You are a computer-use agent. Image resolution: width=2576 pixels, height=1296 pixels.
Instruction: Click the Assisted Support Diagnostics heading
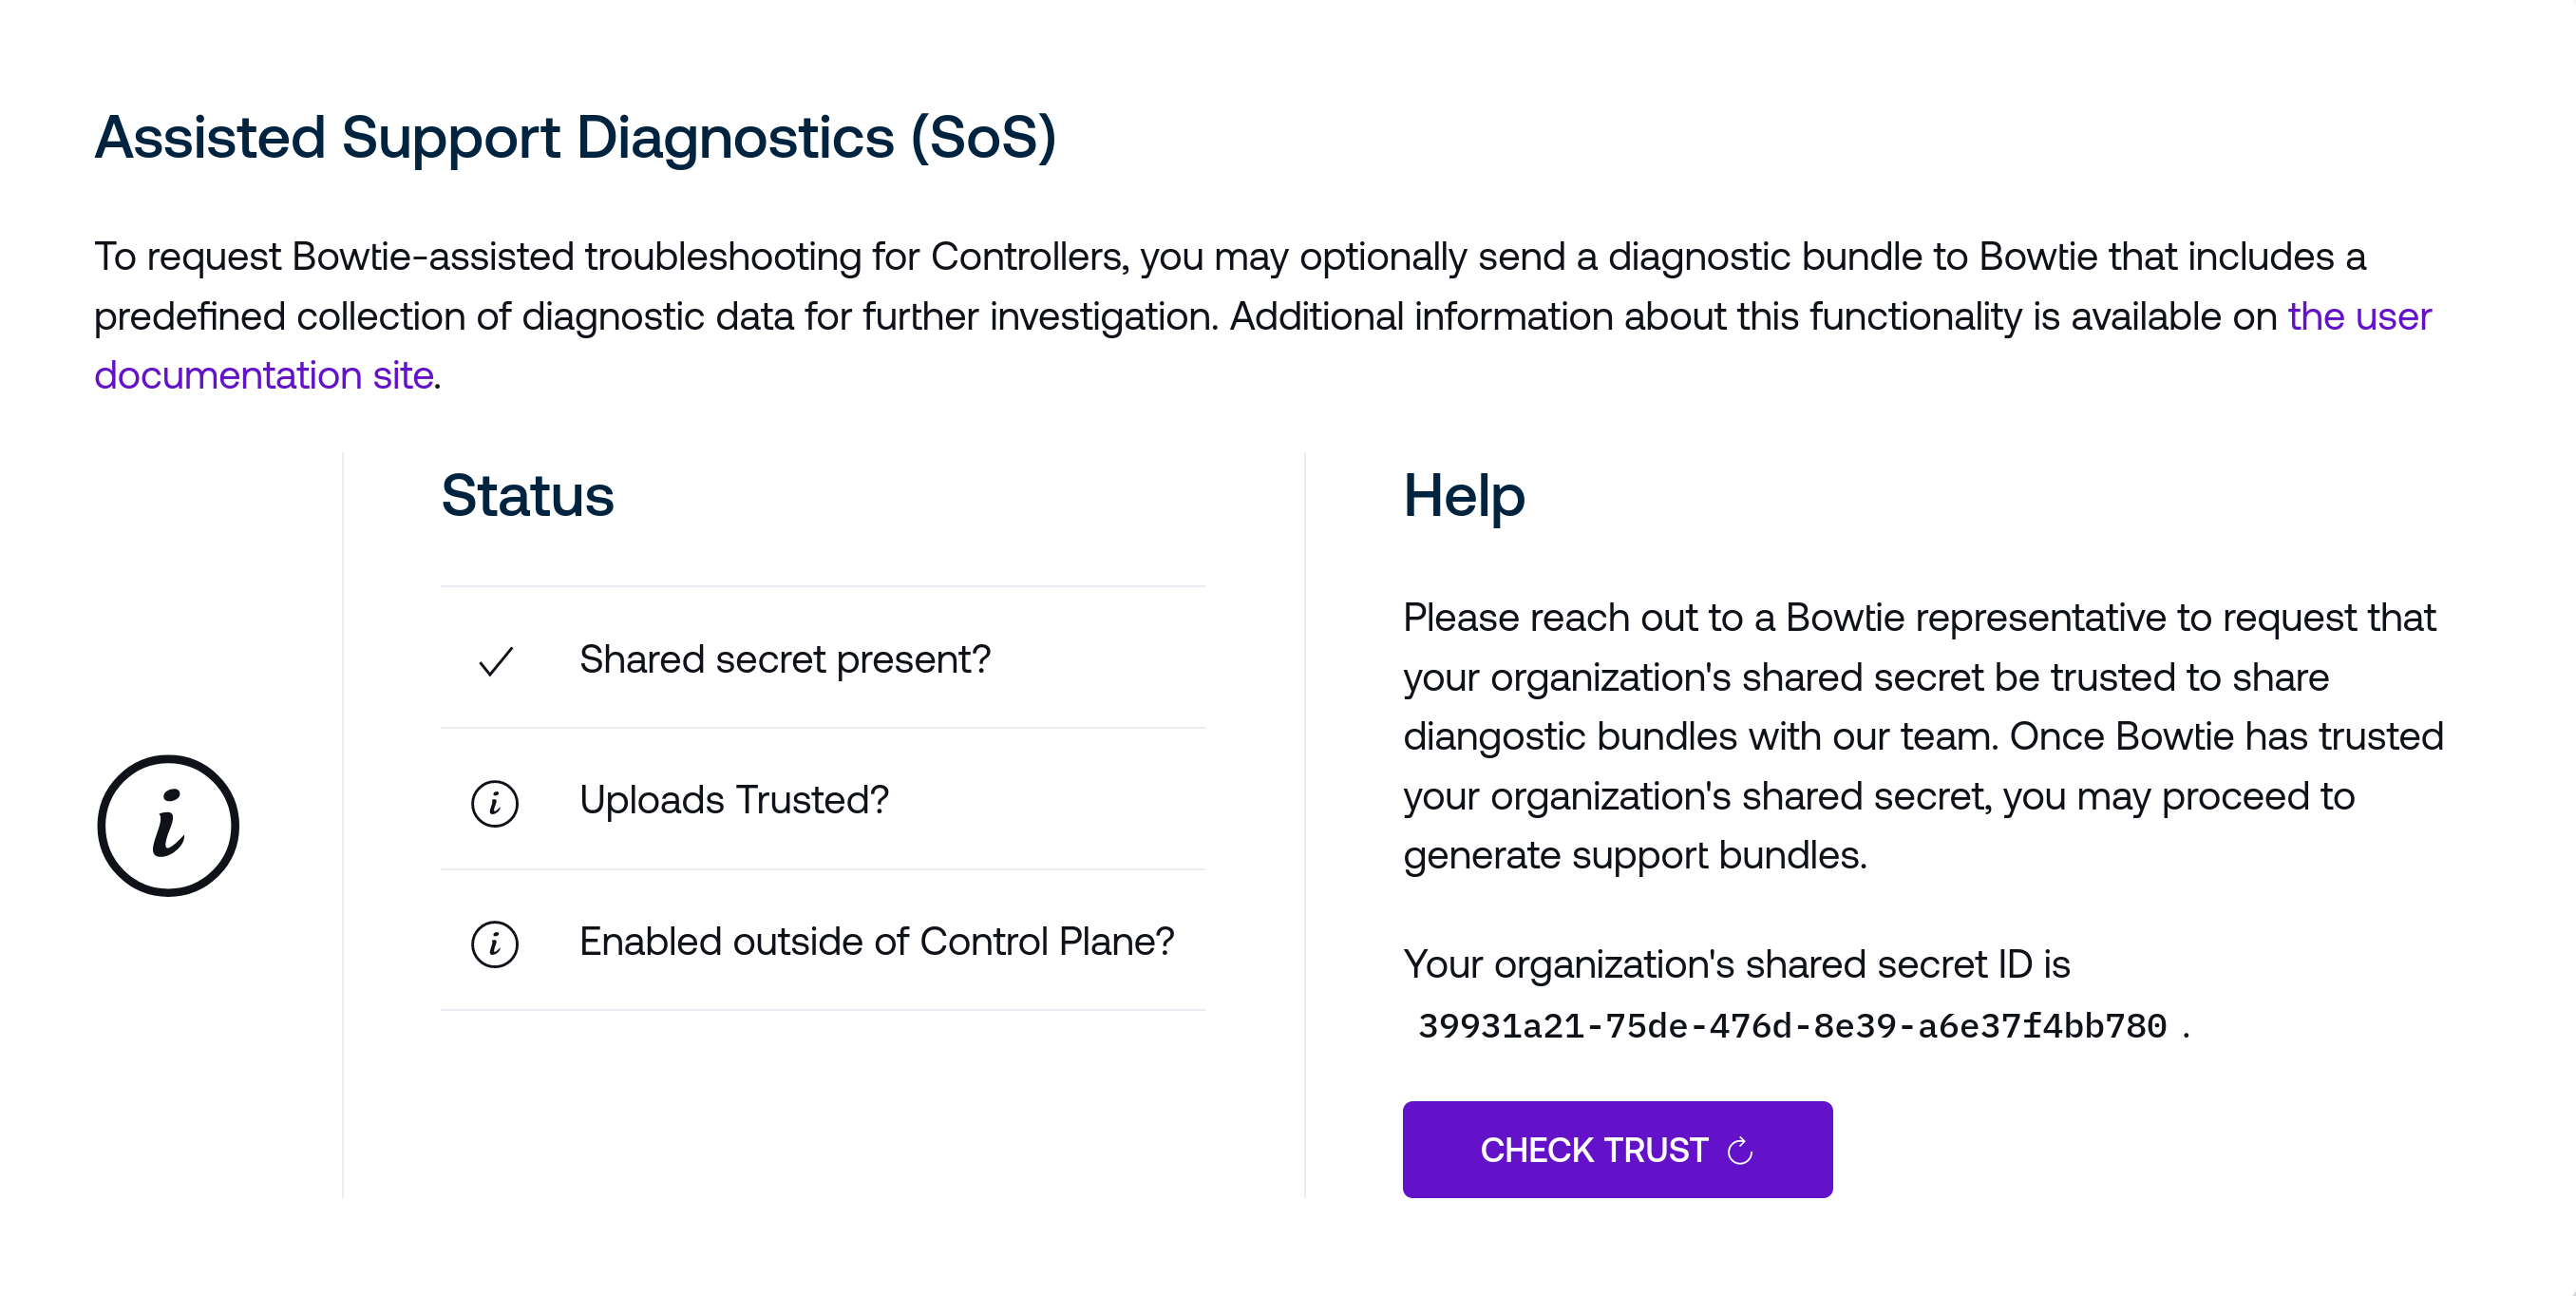pos(576,138)
